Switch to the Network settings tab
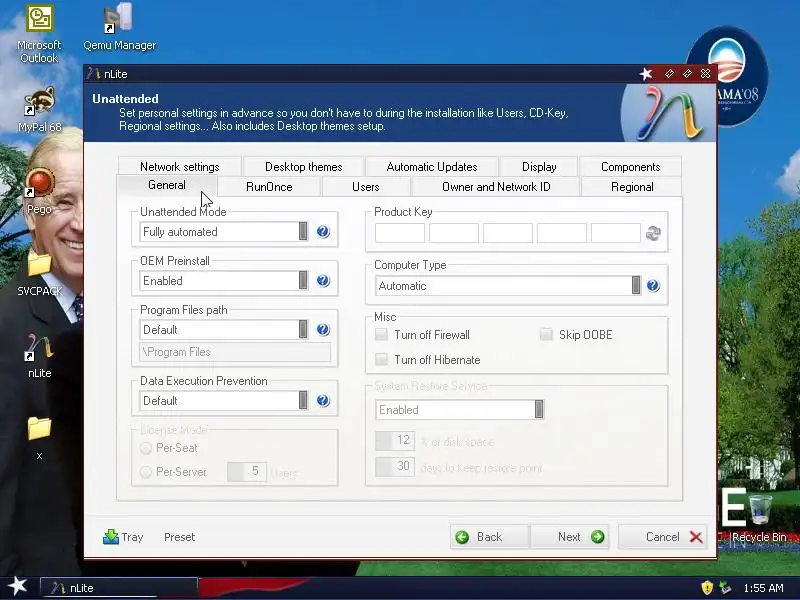Viewport: 800px width, 600px height. (x=180, y=166)
